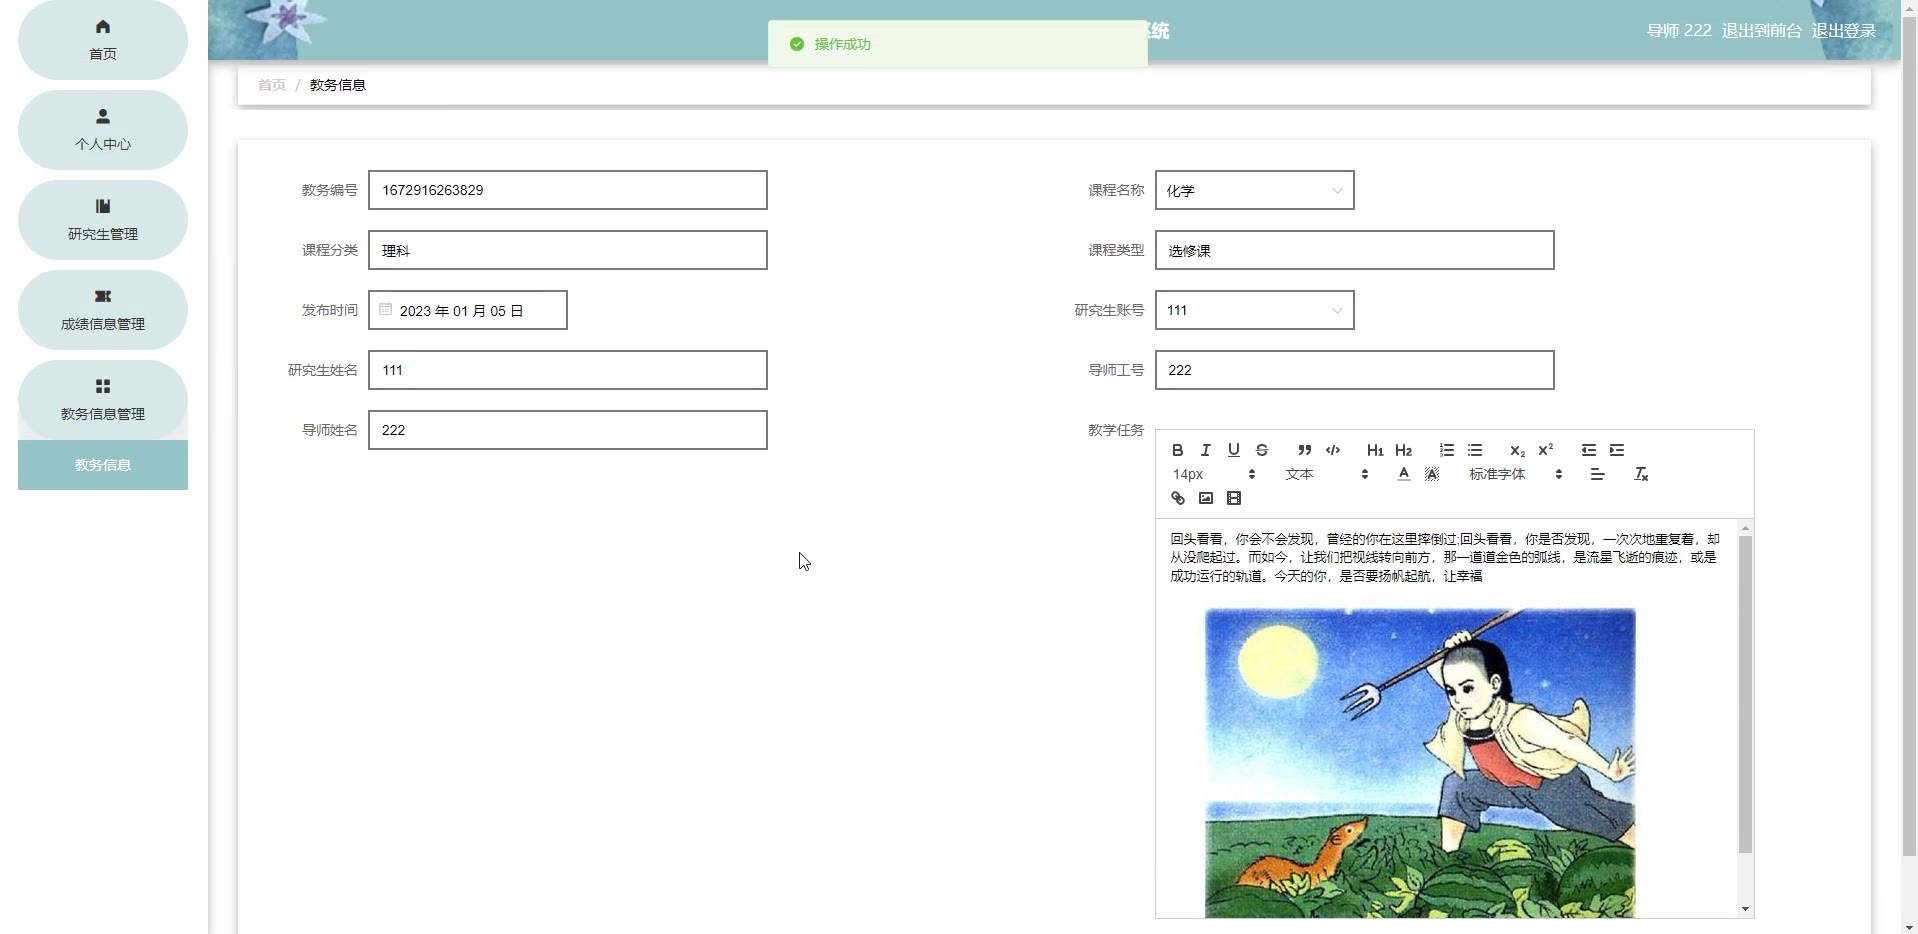Apply Heading 1 style
Image resolution: width=1918 pixels, height=934 pixels.
point(1376,450)
